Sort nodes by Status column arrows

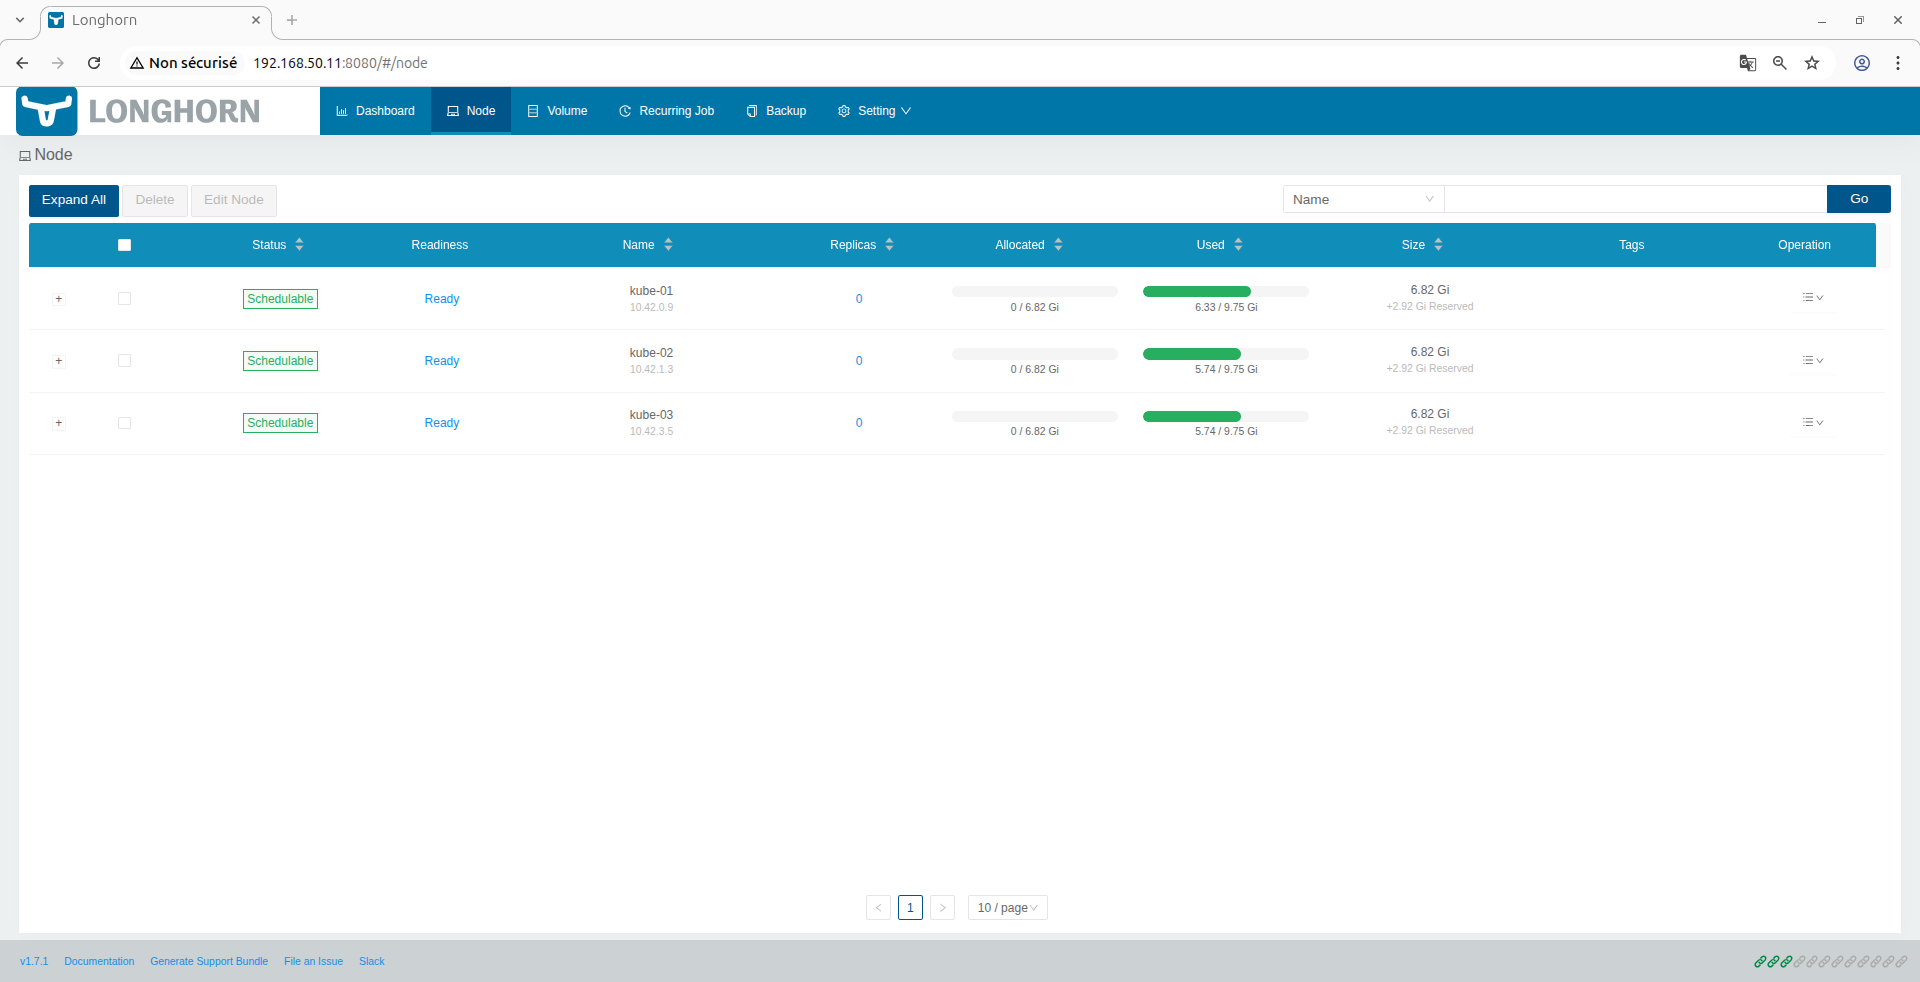(299, 245)
